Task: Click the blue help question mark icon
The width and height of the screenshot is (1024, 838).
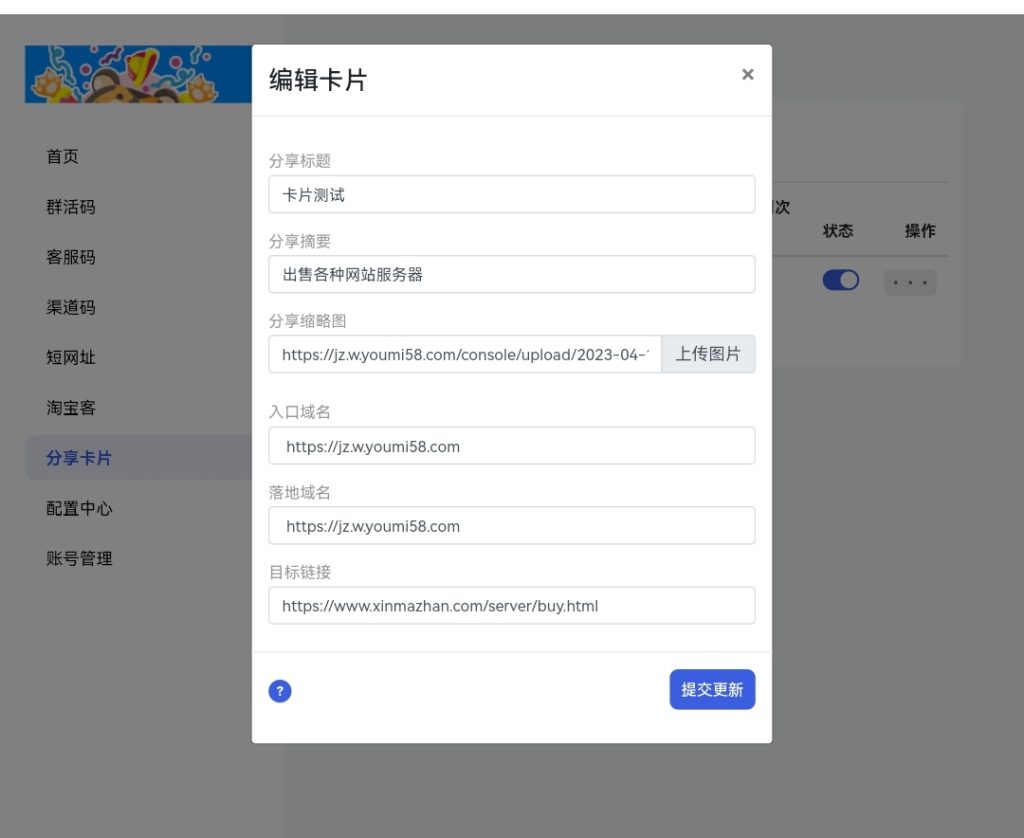Action: tap(280, 691)
